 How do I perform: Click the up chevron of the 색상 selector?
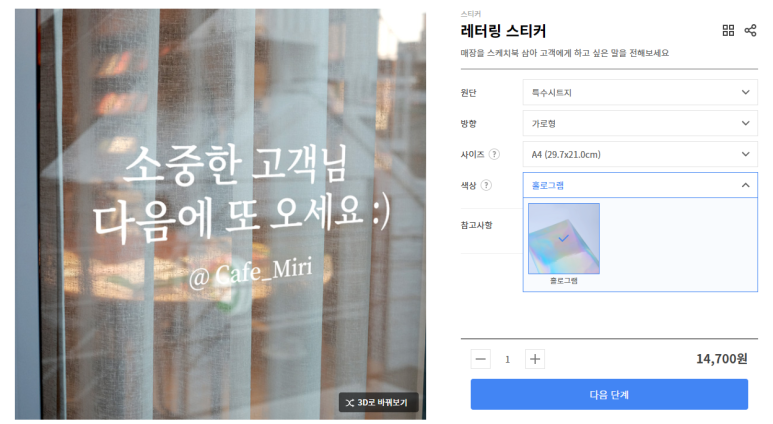[x=745, y=185]
